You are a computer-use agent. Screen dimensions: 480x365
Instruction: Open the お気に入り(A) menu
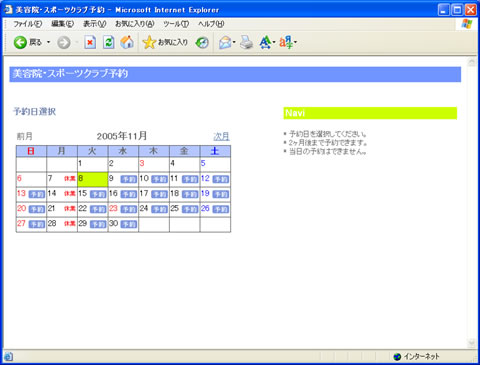click(135, 24)
